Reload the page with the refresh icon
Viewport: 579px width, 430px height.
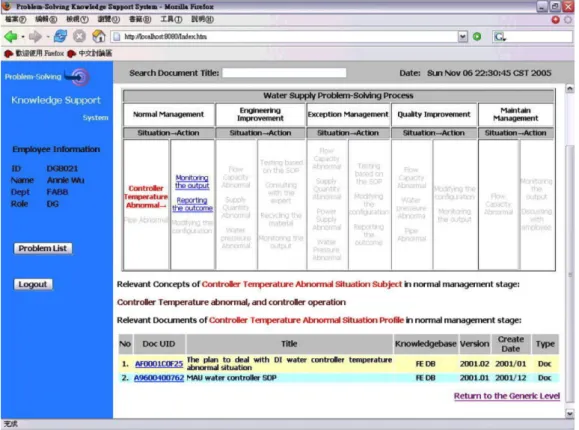[x=60, y=36]
